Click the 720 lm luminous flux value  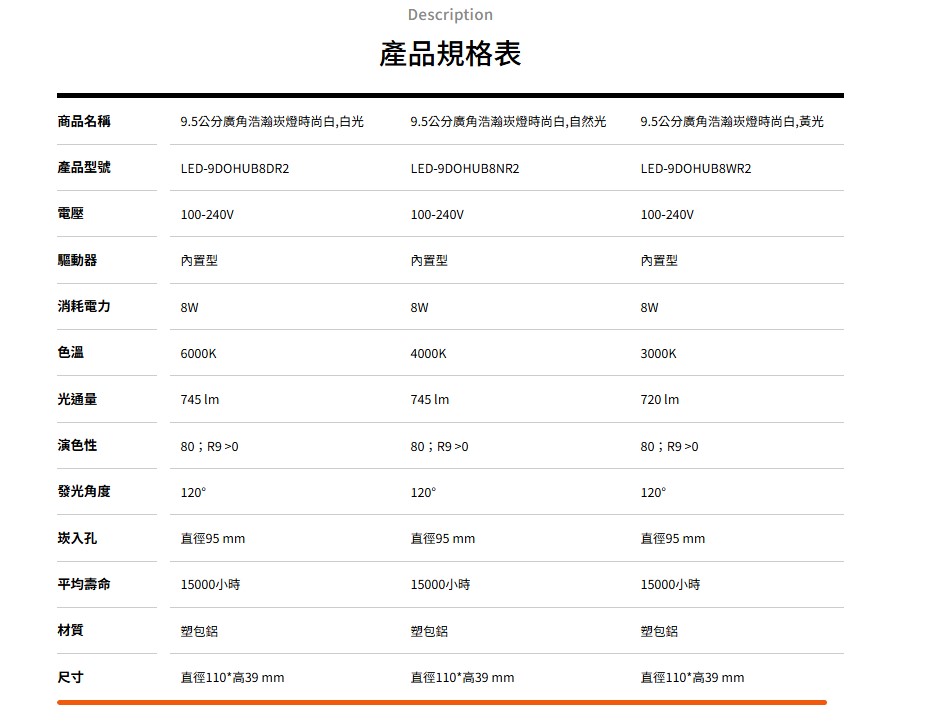660,399
